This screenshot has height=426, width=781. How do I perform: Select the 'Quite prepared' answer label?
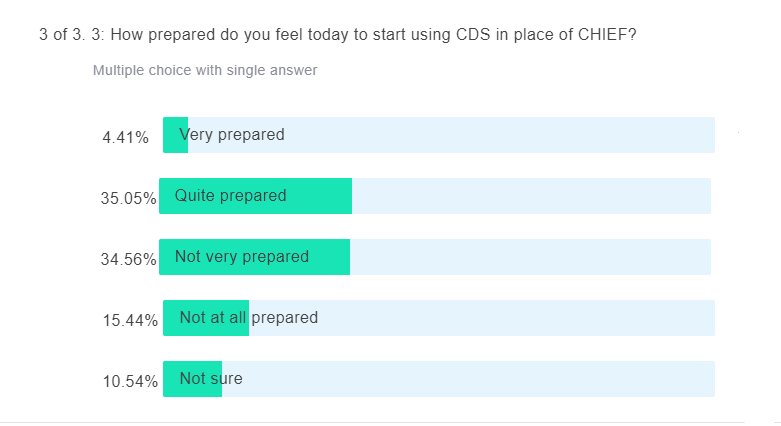coord(230,196)
